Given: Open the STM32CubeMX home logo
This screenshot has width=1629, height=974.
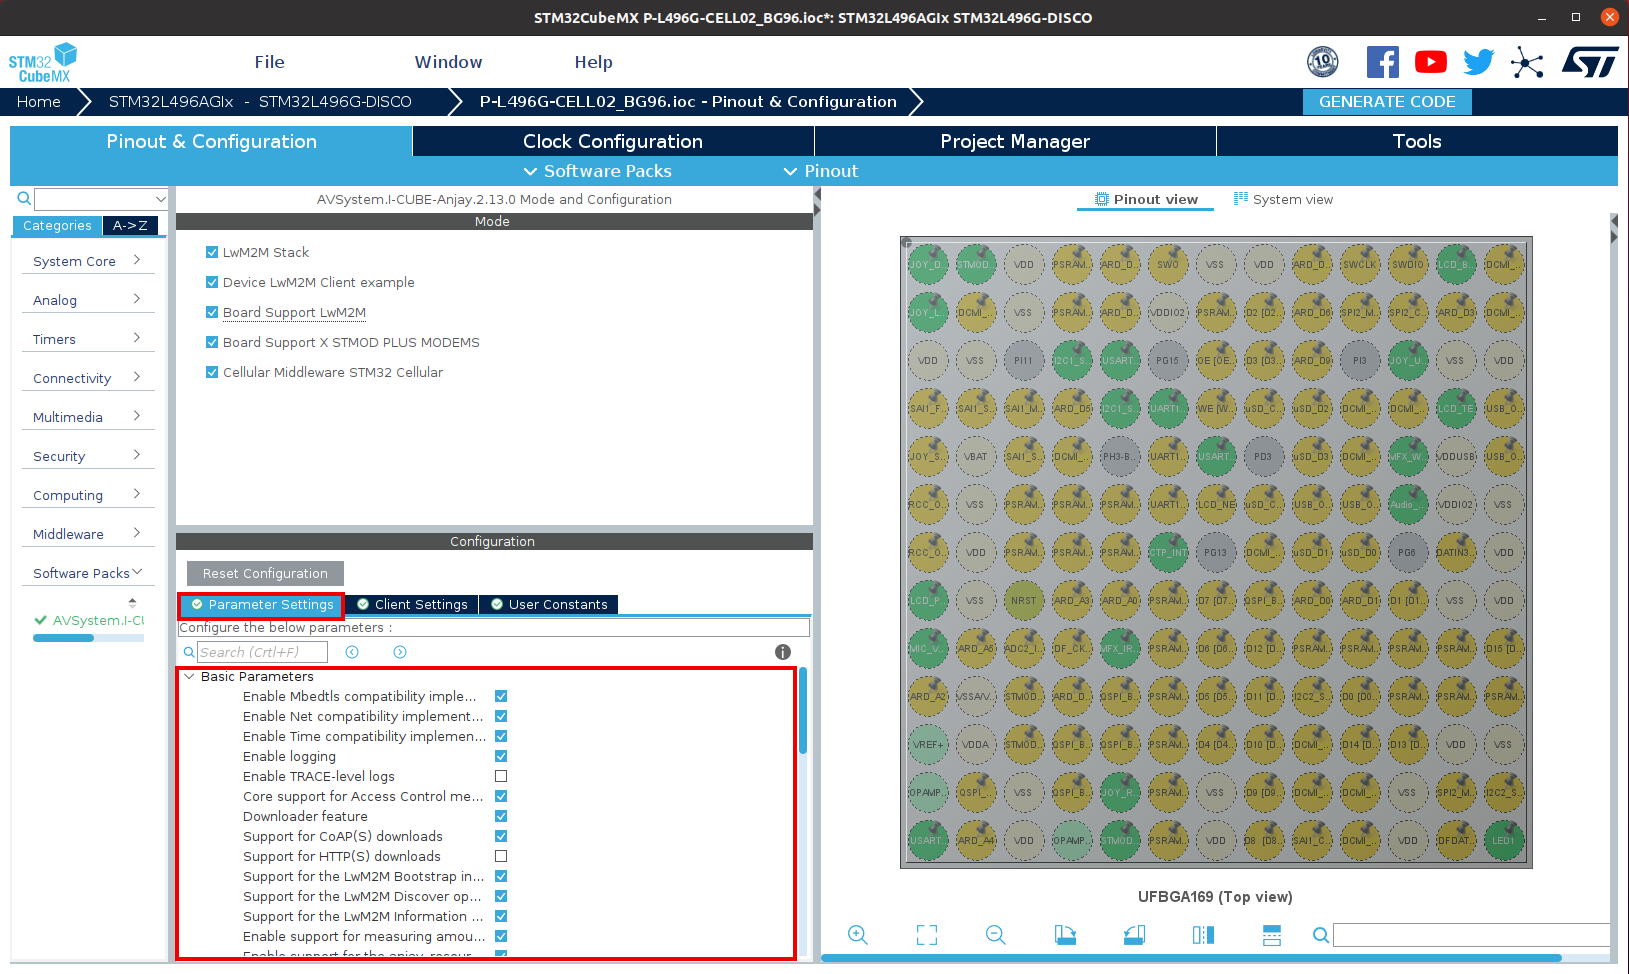Looking at the screenshot, I should click(x=42, y=62).
